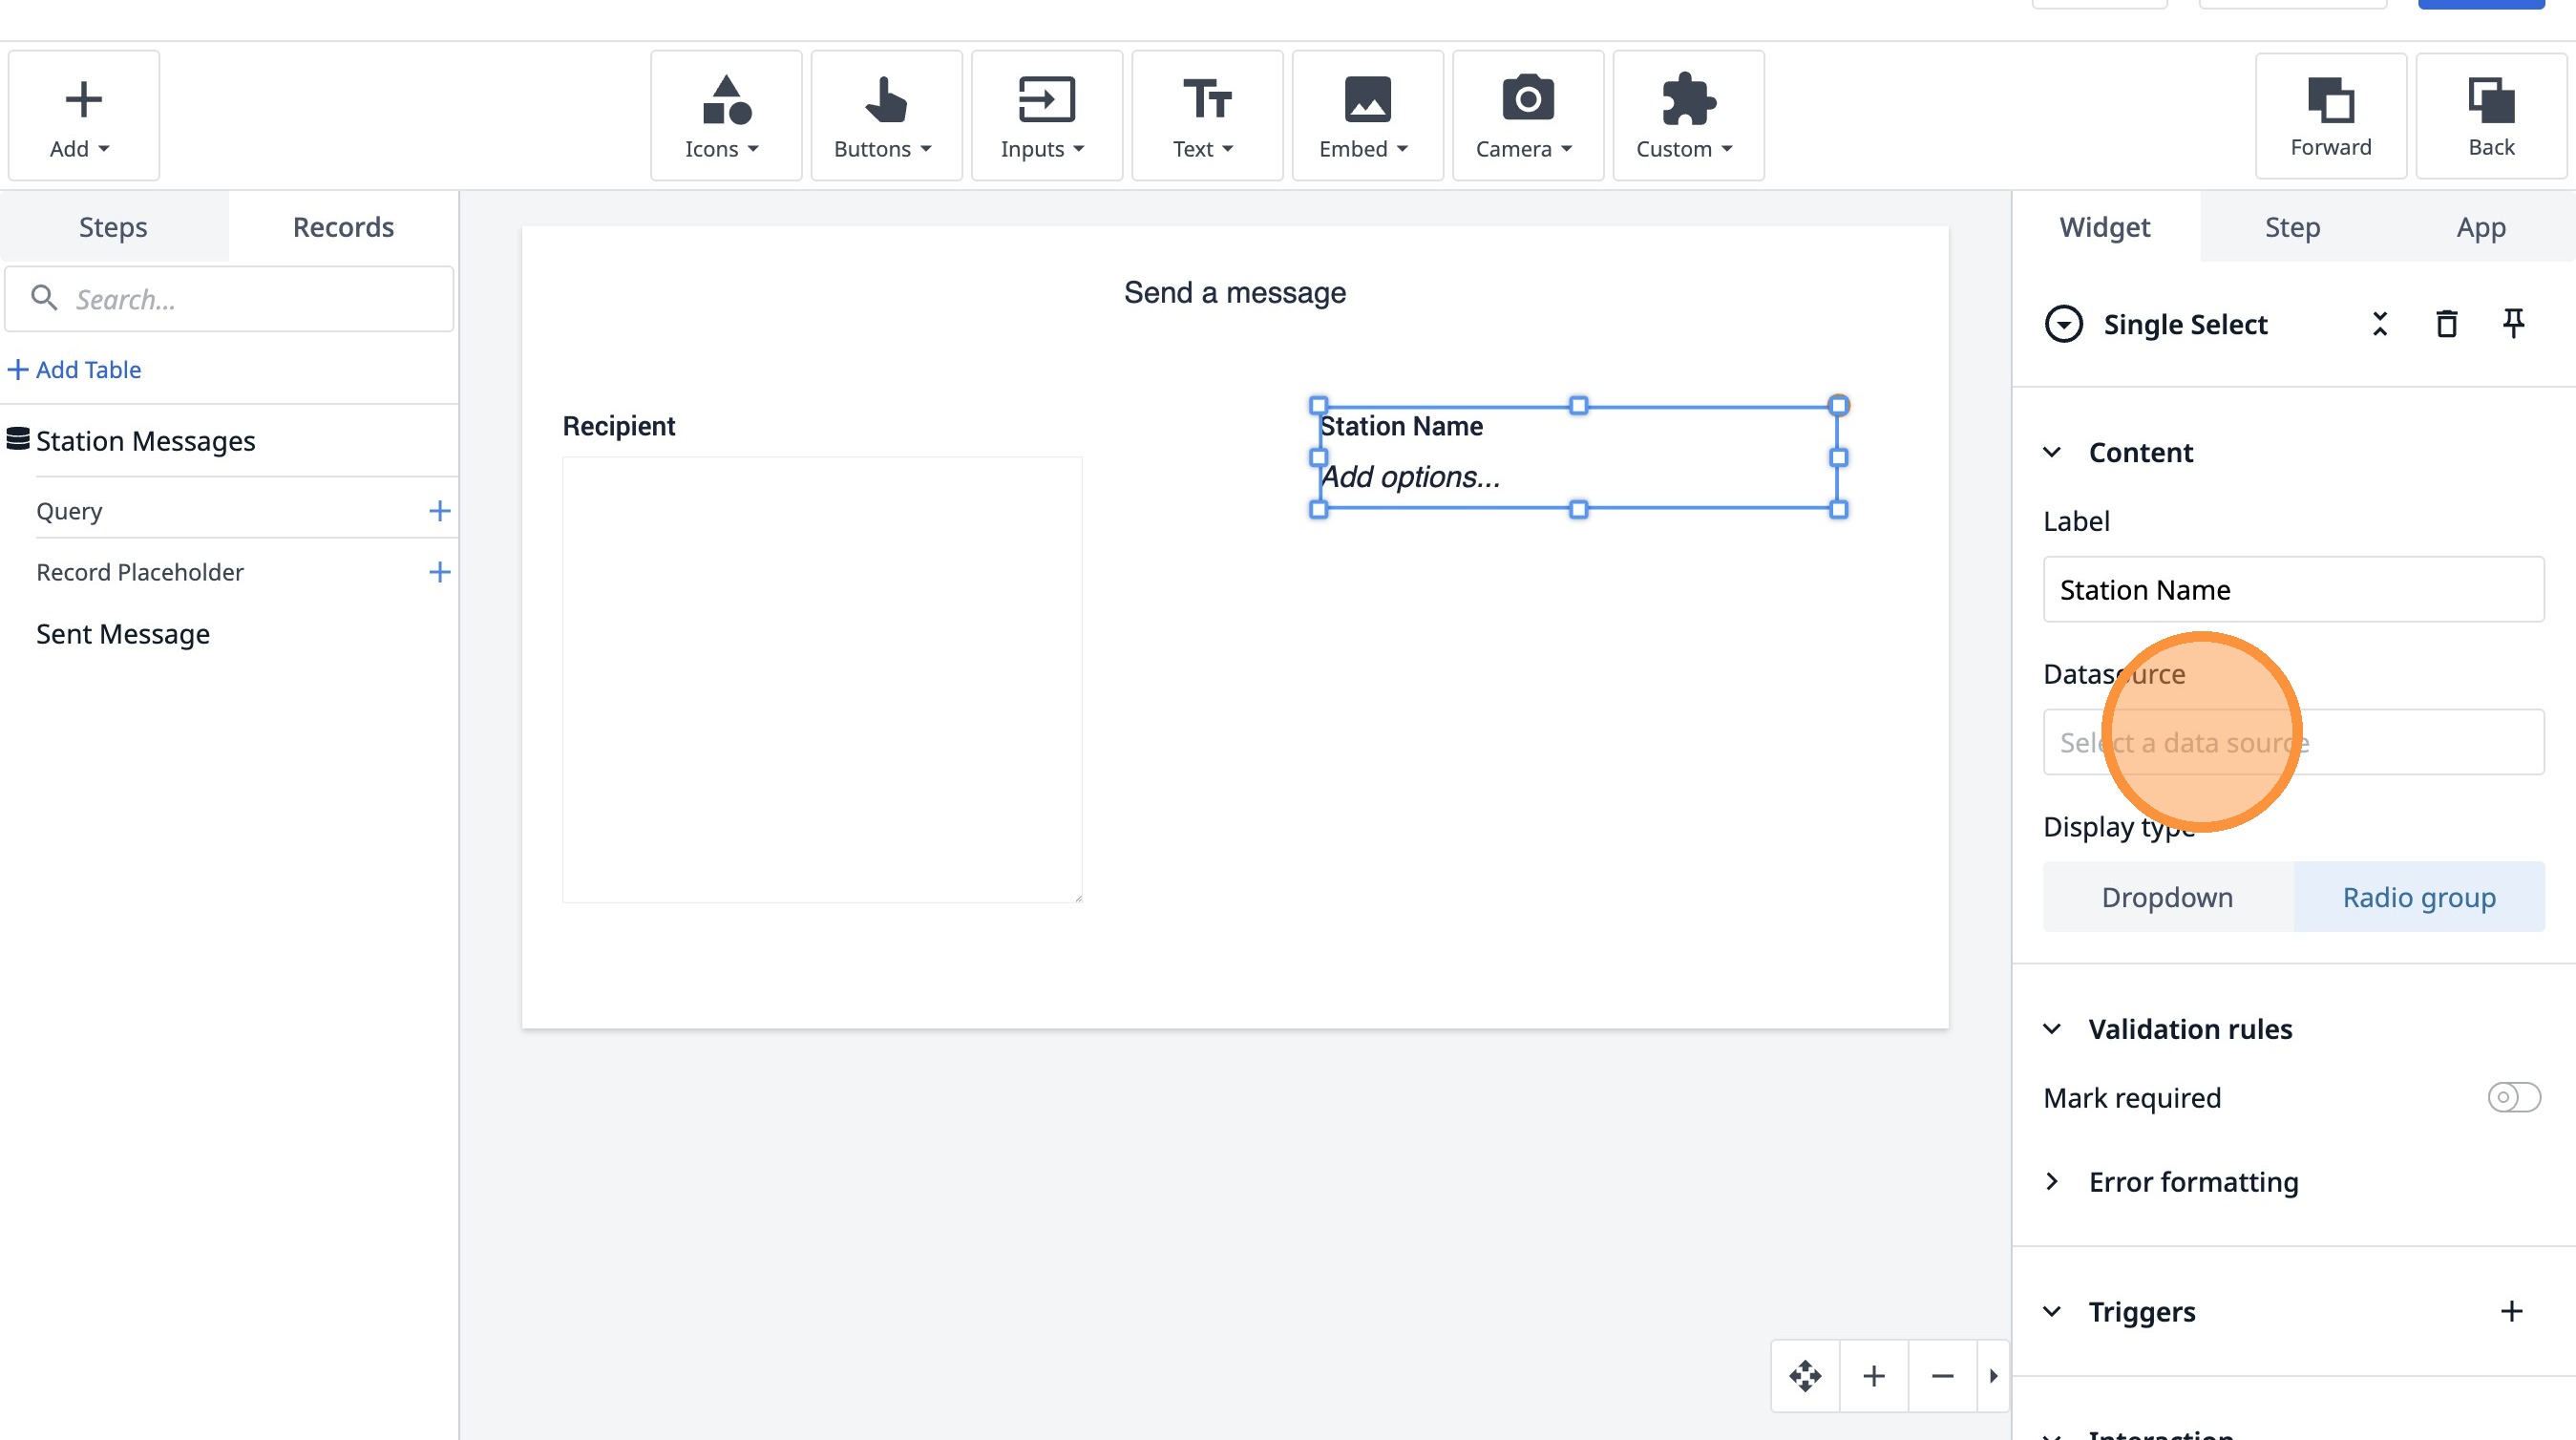Click the pan/move canvas icon

tap(1805, 1376)
